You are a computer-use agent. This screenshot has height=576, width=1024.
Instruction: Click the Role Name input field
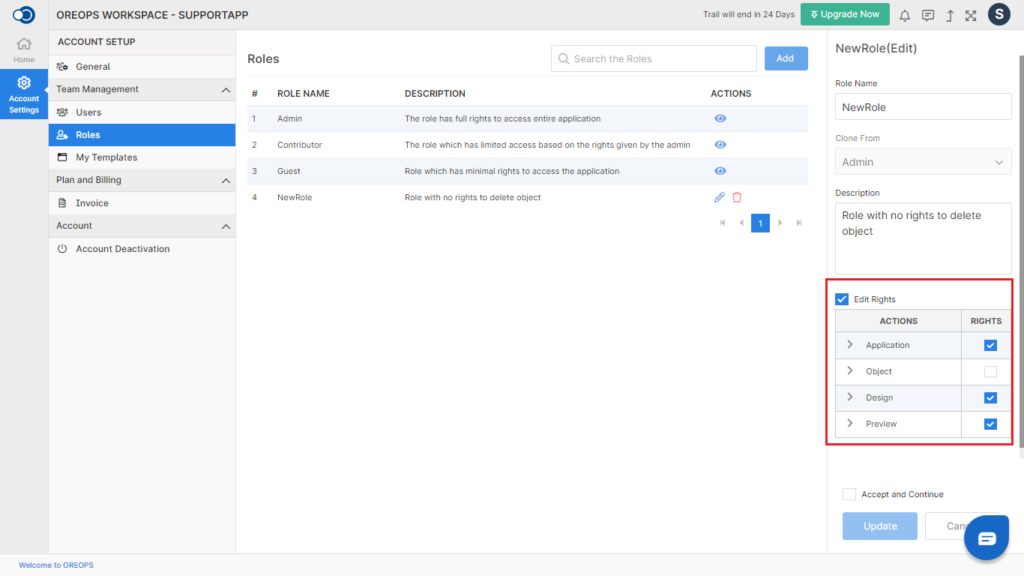[923, 107]
